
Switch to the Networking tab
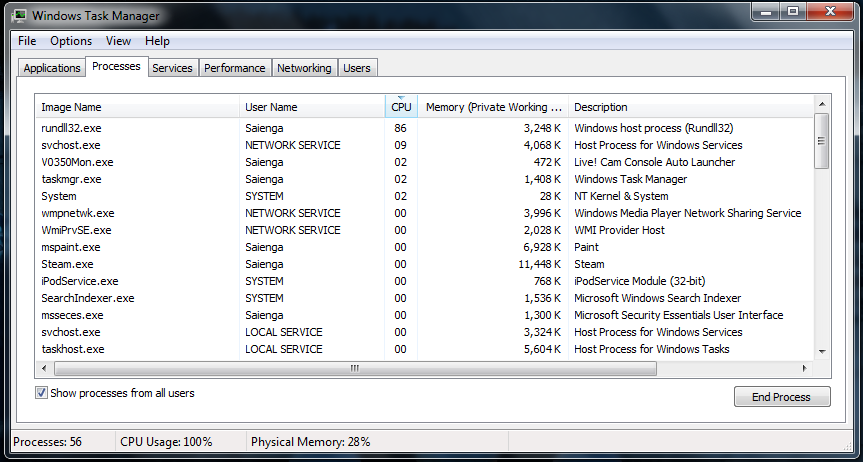click(x=304, y=68)
